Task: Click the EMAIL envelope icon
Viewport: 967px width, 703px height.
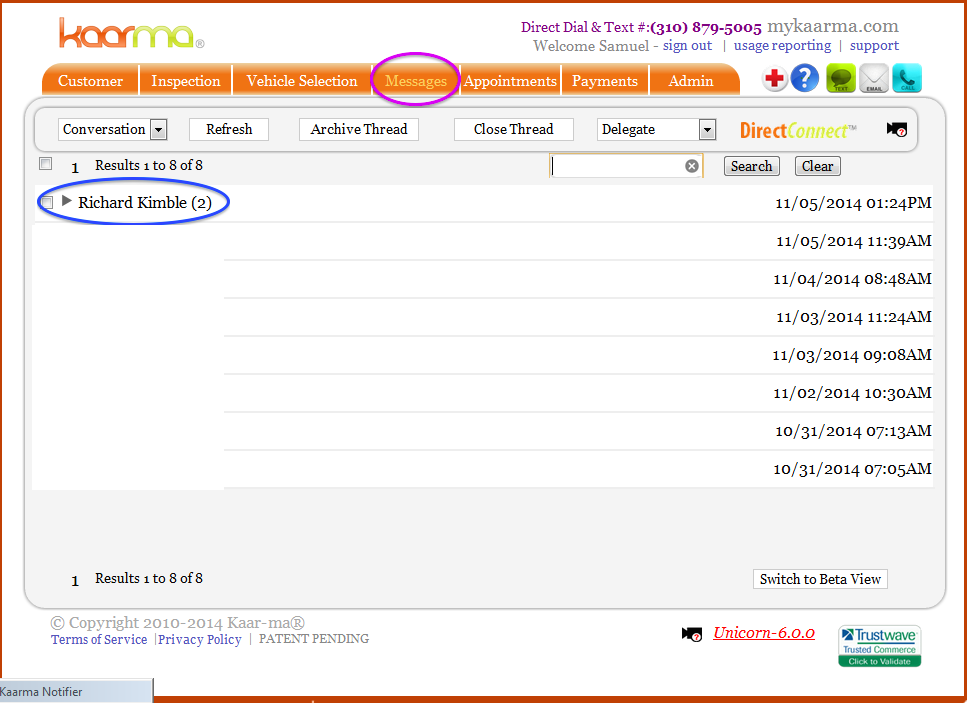Action: [x=874, y=79]
